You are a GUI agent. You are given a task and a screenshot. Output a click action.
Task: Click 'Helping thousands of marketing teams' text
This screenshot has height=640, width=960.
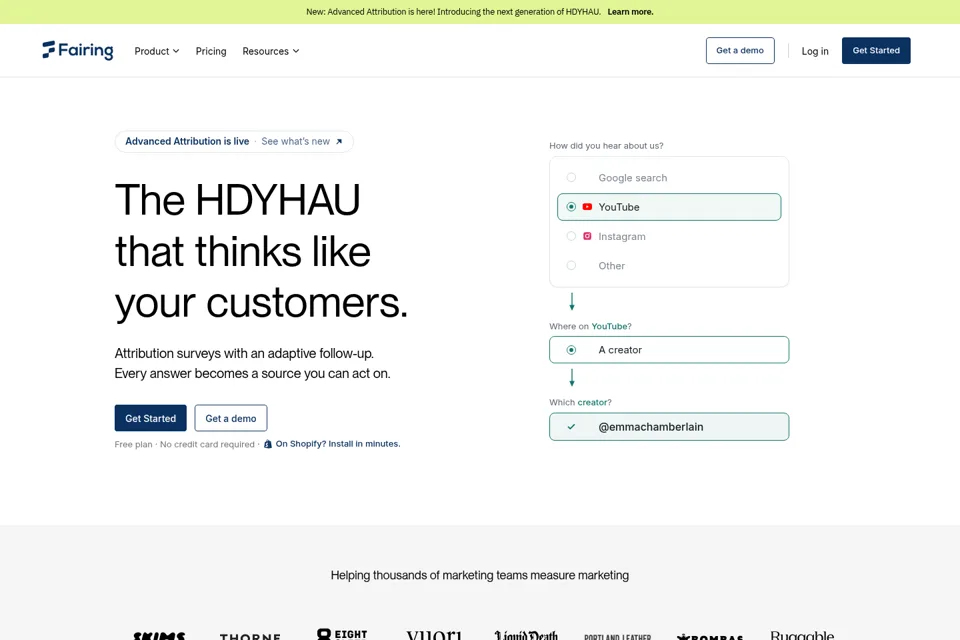(x=480, y=576)
